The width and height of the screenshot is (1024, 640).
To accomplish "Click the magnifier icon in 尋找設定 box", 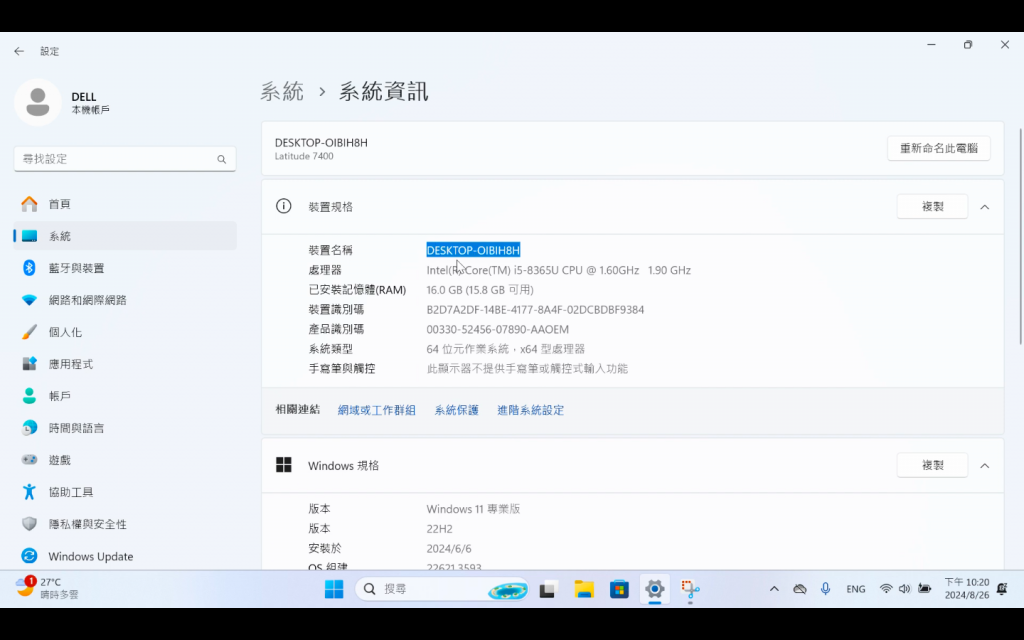I will [221, 159].
